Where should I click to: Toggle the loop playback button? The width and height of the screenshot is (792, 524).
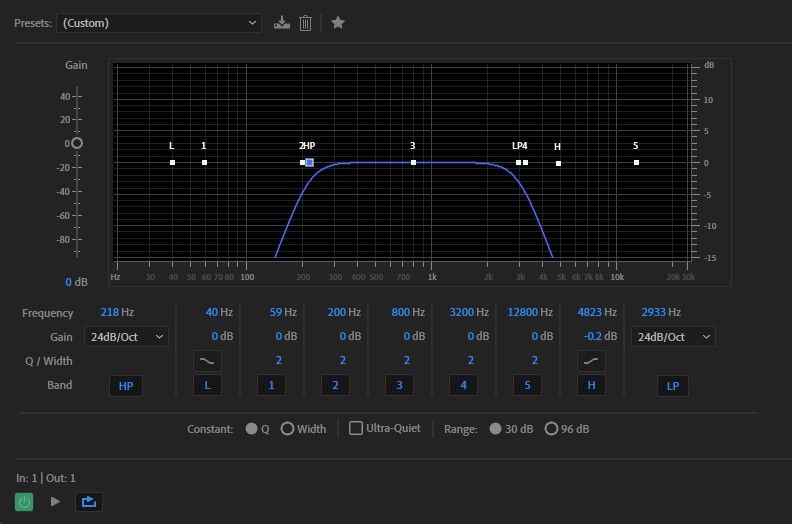(x=89, y=501)
